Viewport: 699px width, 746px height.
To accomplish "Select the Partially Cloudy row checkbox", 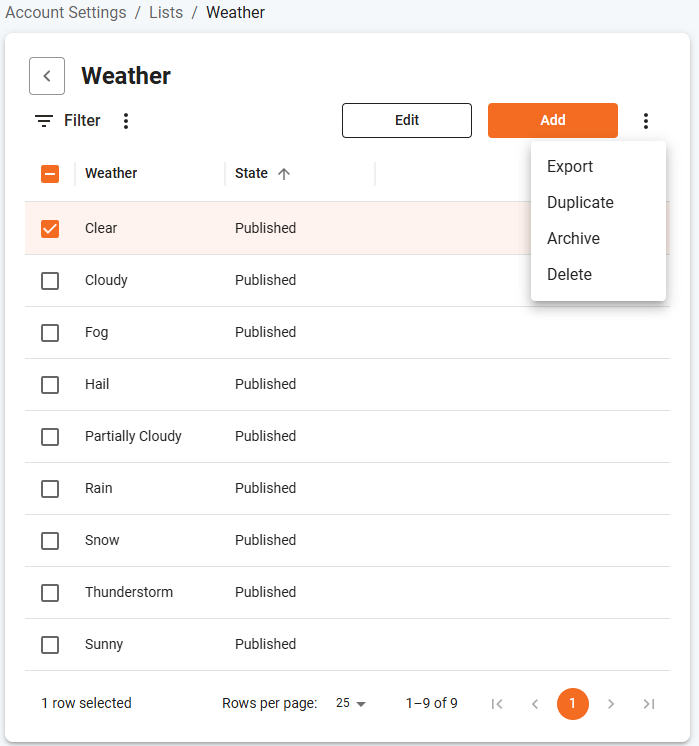I will [x=50, y=437].
